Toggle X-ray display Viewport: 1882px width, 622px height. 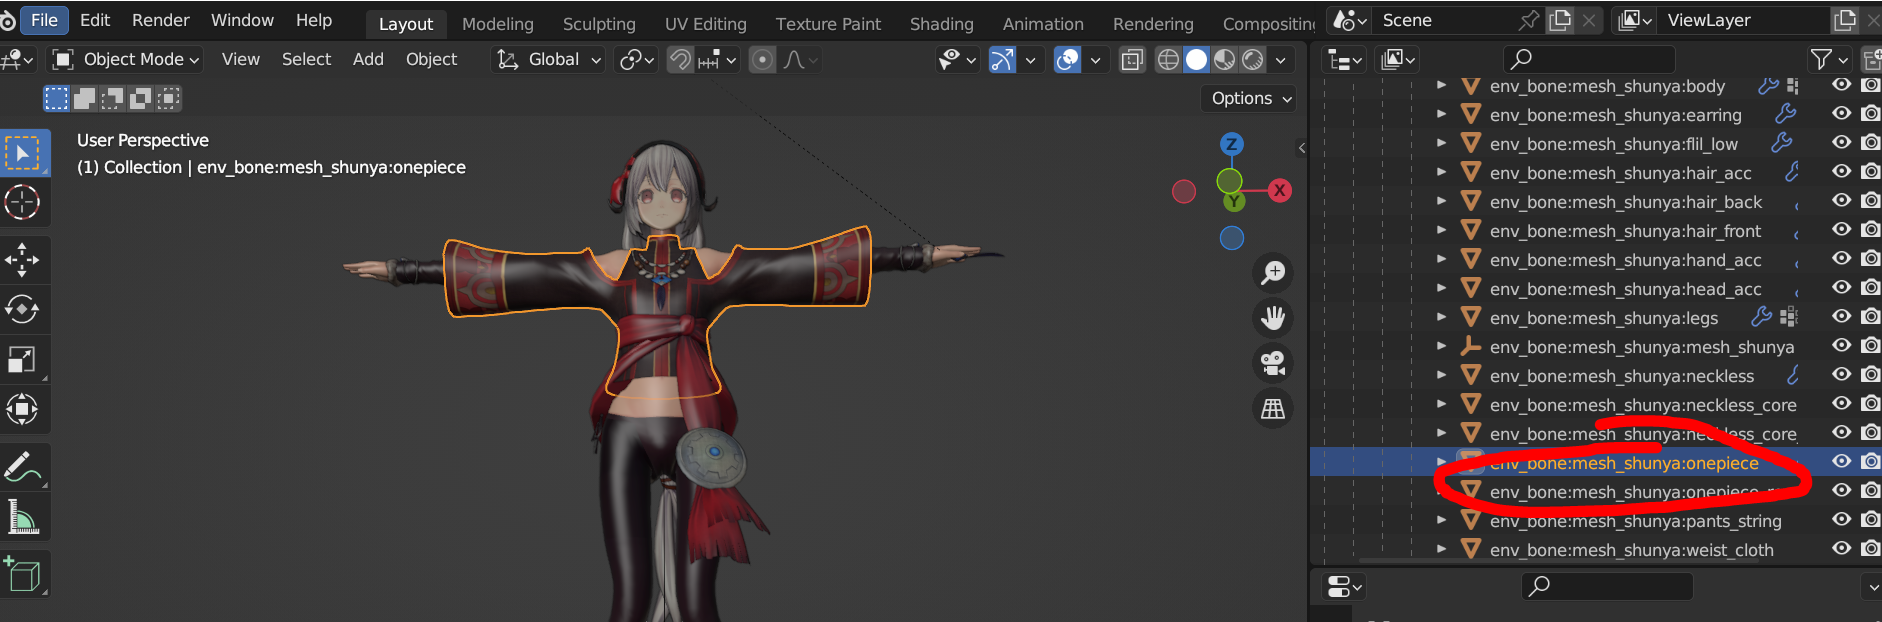point(1132,60)
